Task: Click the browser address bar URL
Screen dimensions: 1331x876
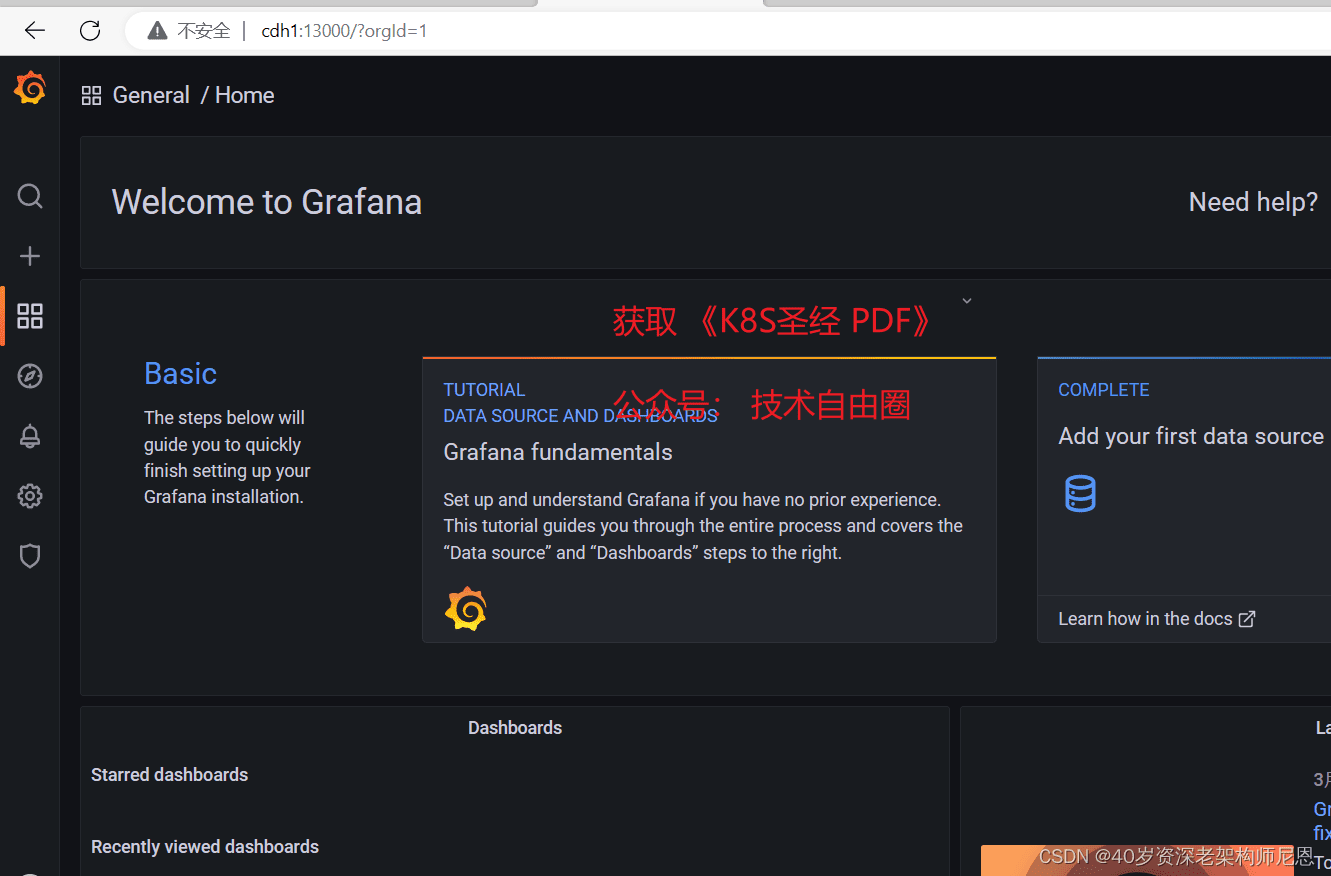Action: [x=344, y=31]
